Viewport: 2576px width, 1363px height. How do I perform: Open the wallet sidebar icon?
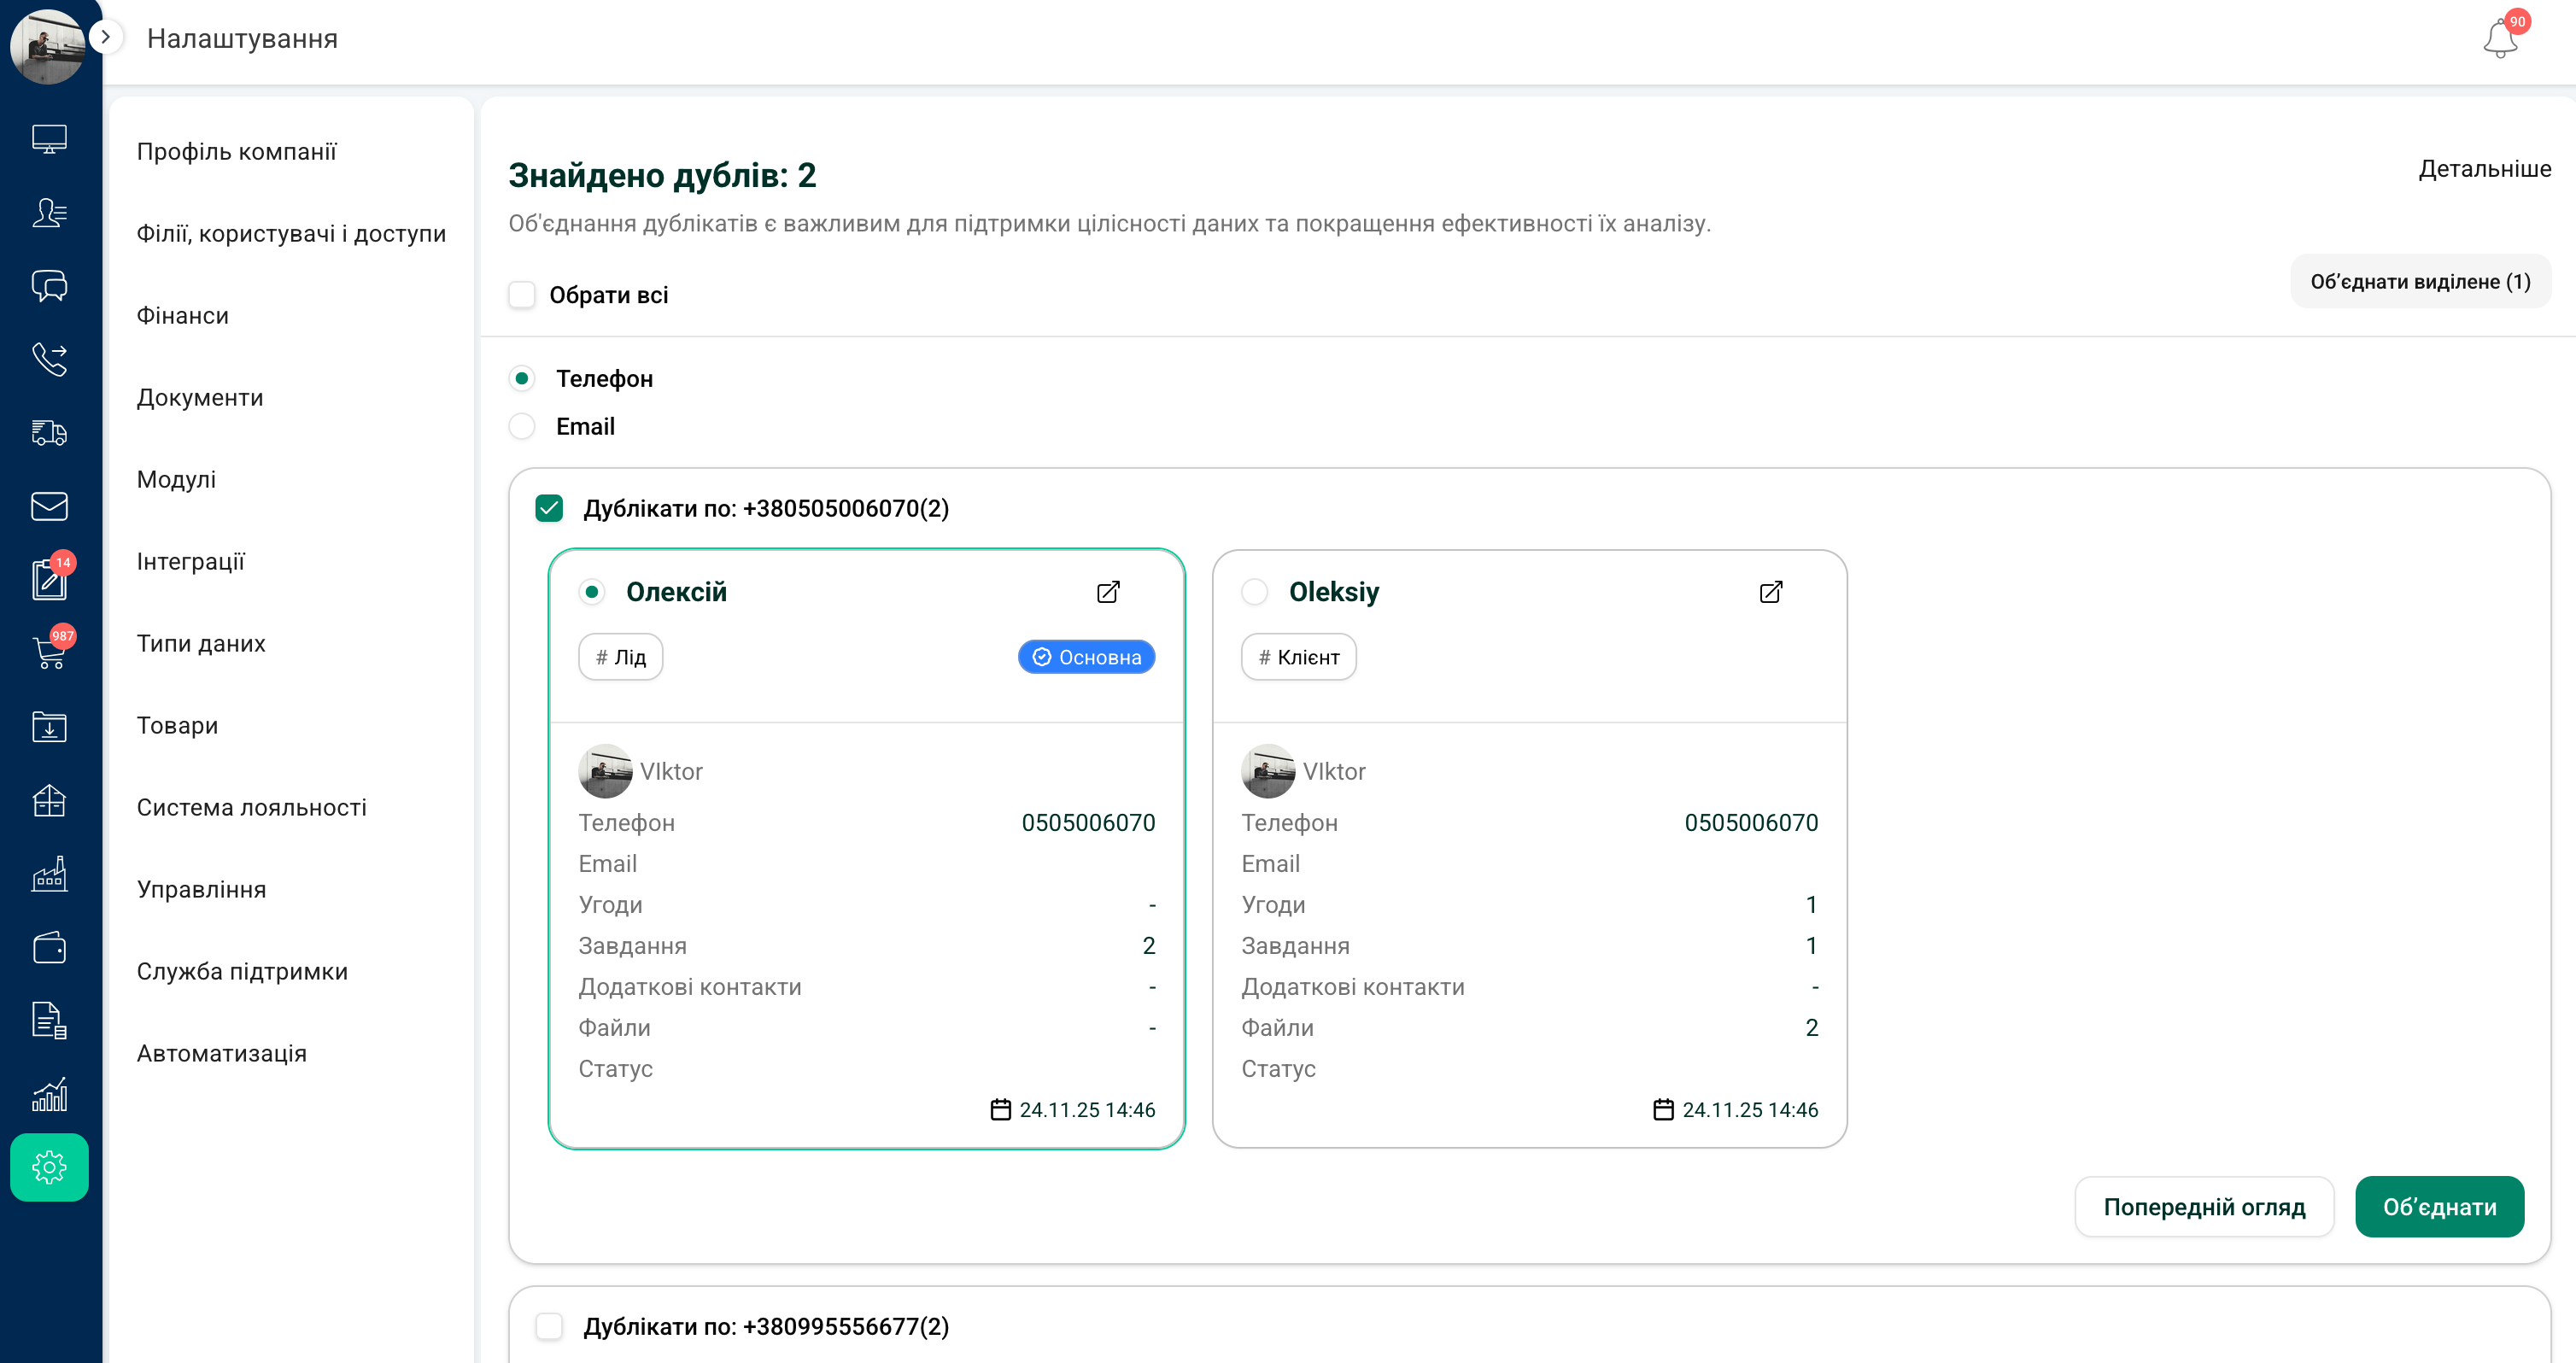coord(49,947)
